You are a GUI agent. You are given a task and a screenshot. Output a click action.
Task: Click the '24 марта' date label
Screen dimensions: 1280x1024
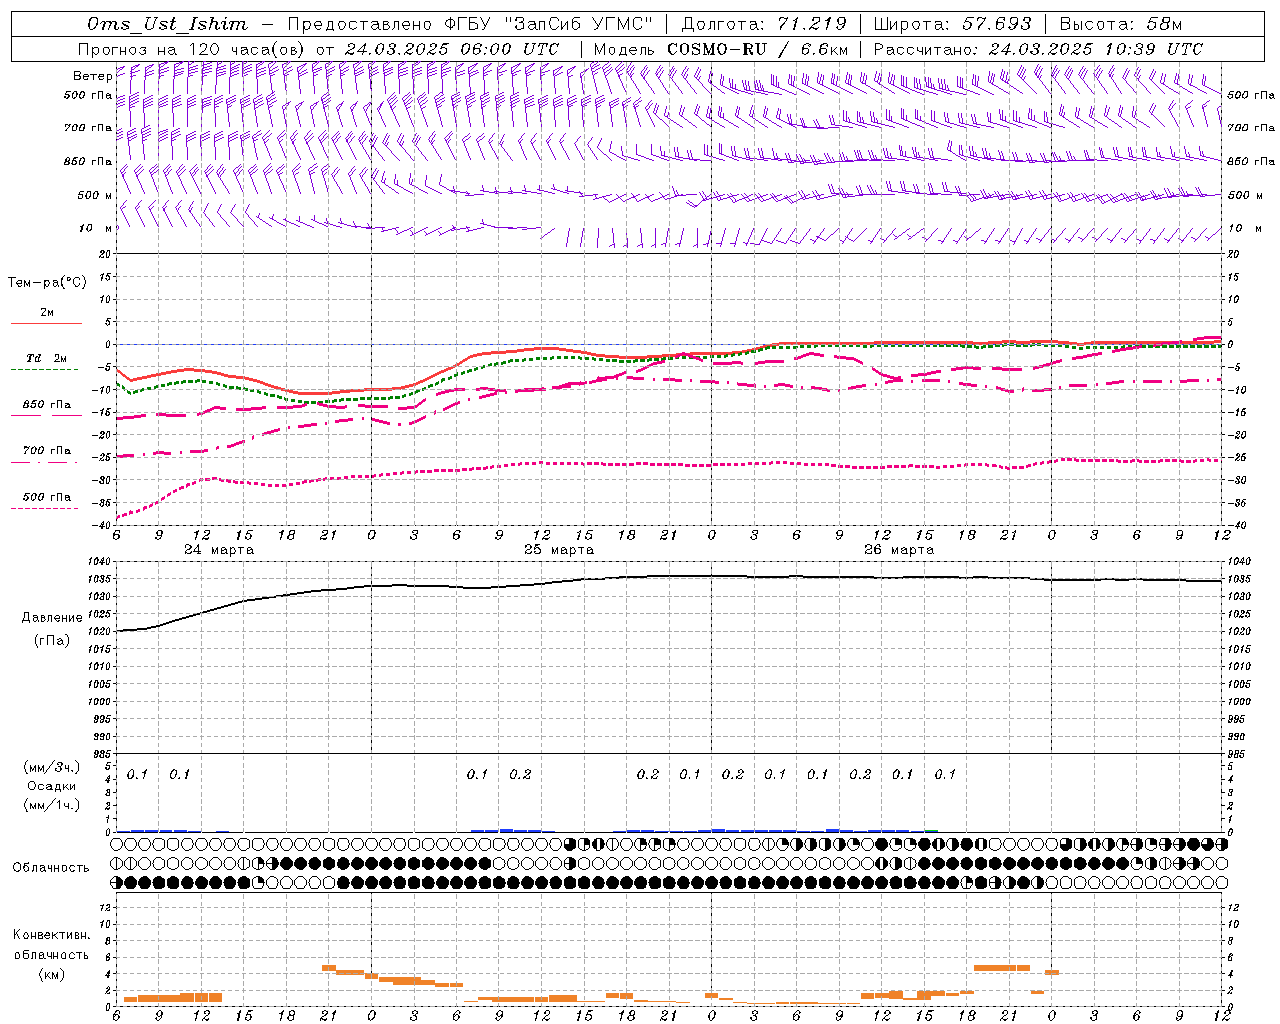(219, 550)
